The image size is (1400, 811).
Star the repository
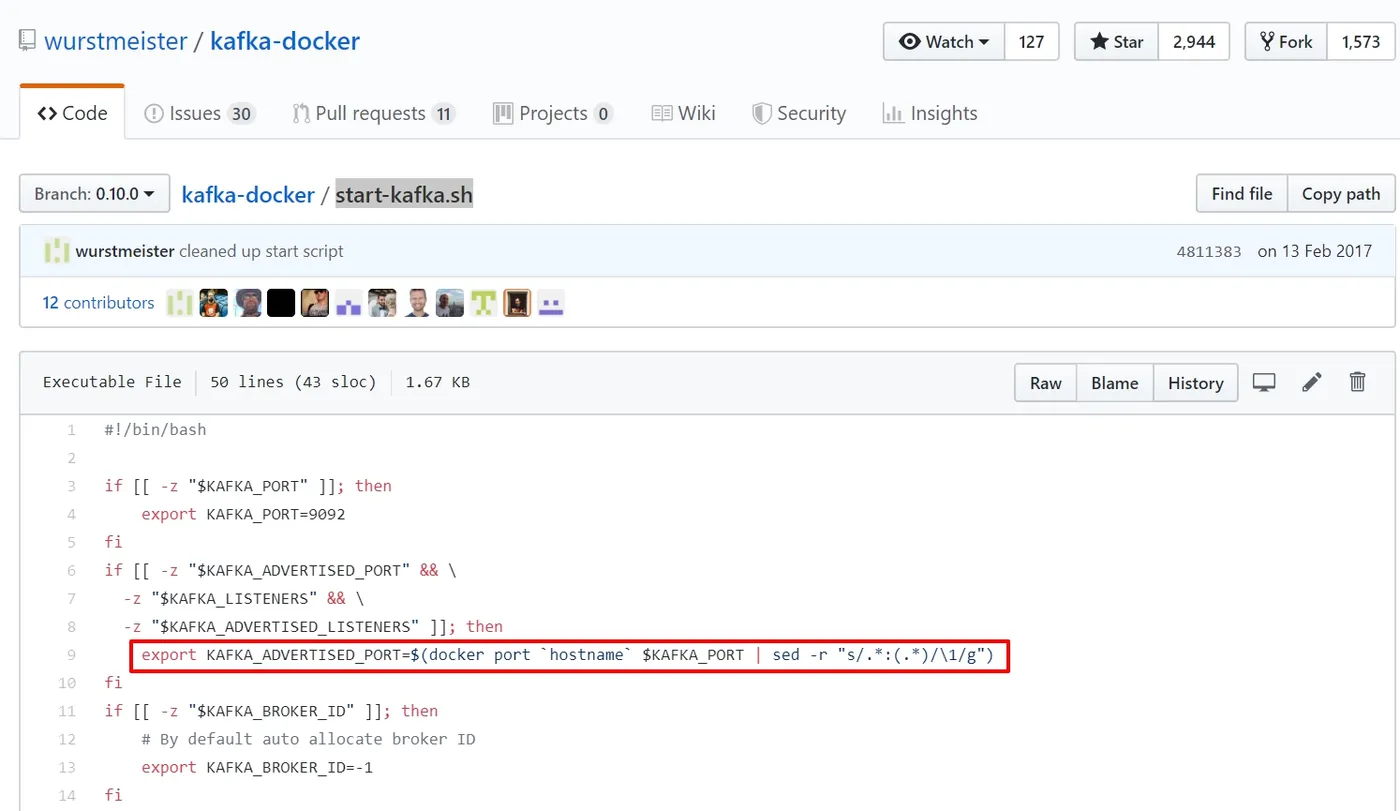click(1117, 41)
